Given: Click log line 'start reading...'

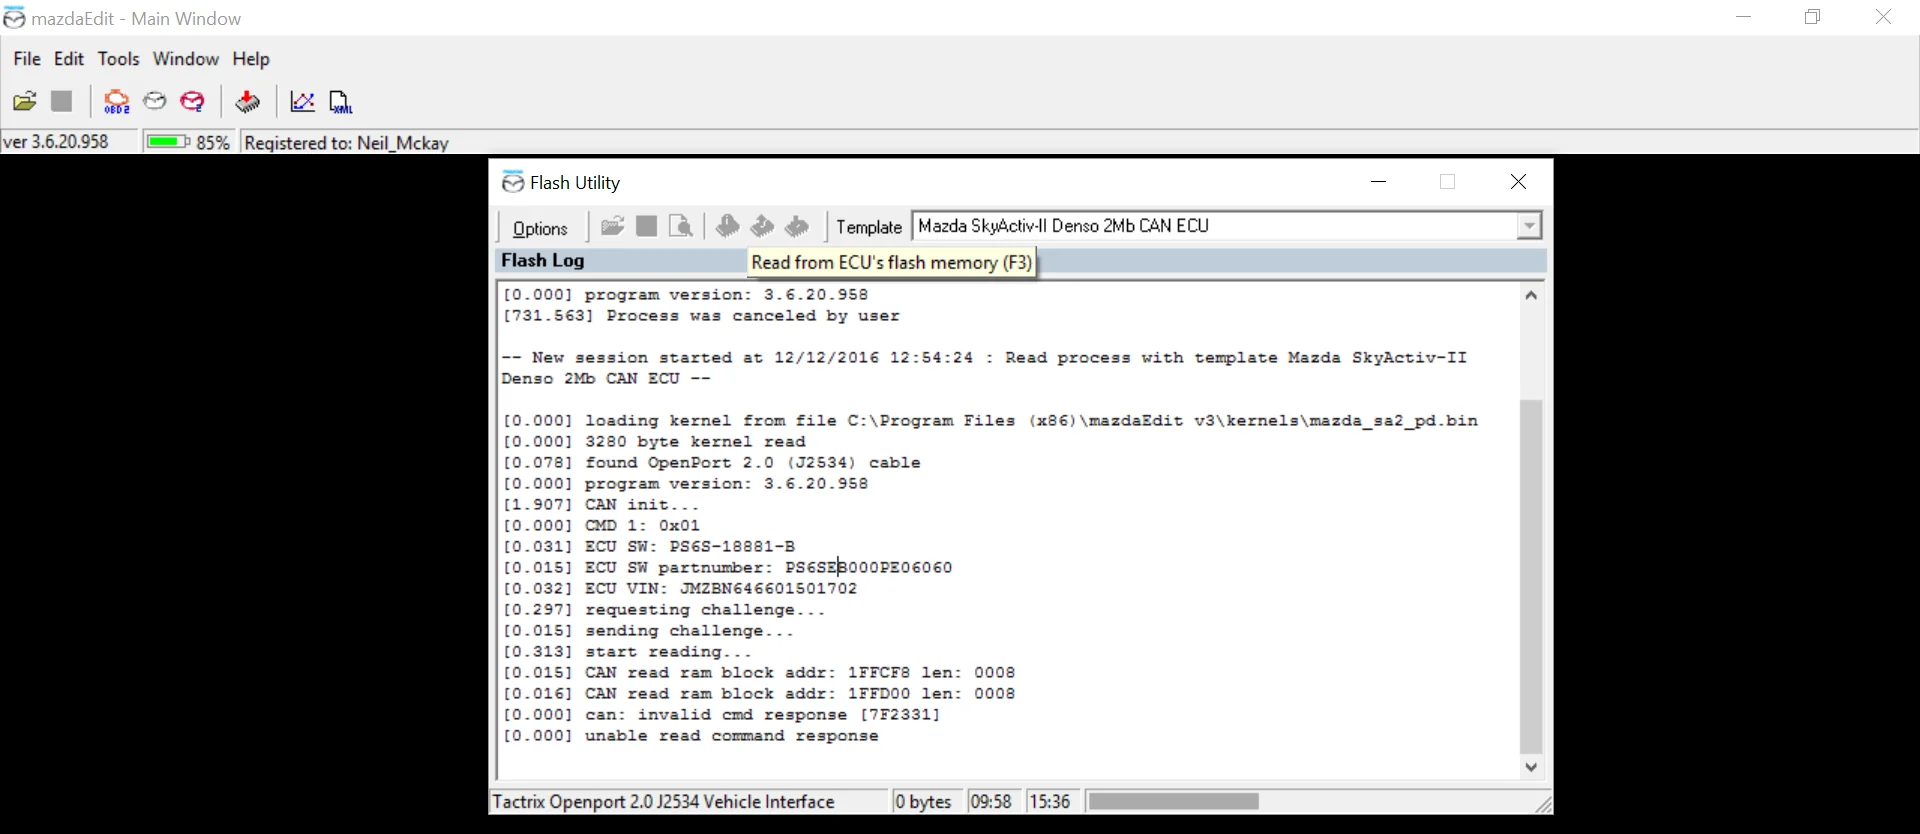Looking at the screenshot, I should (x=627, y=652).
